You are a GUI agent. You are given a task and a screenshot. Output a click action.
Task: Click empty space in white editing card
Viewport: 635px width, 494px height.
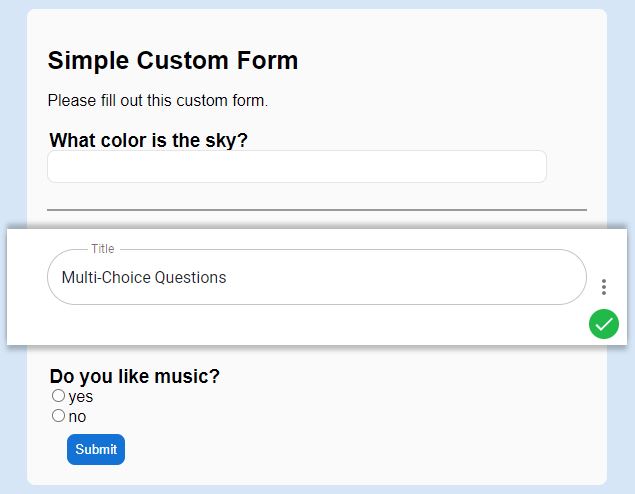[x=283, y=326]
